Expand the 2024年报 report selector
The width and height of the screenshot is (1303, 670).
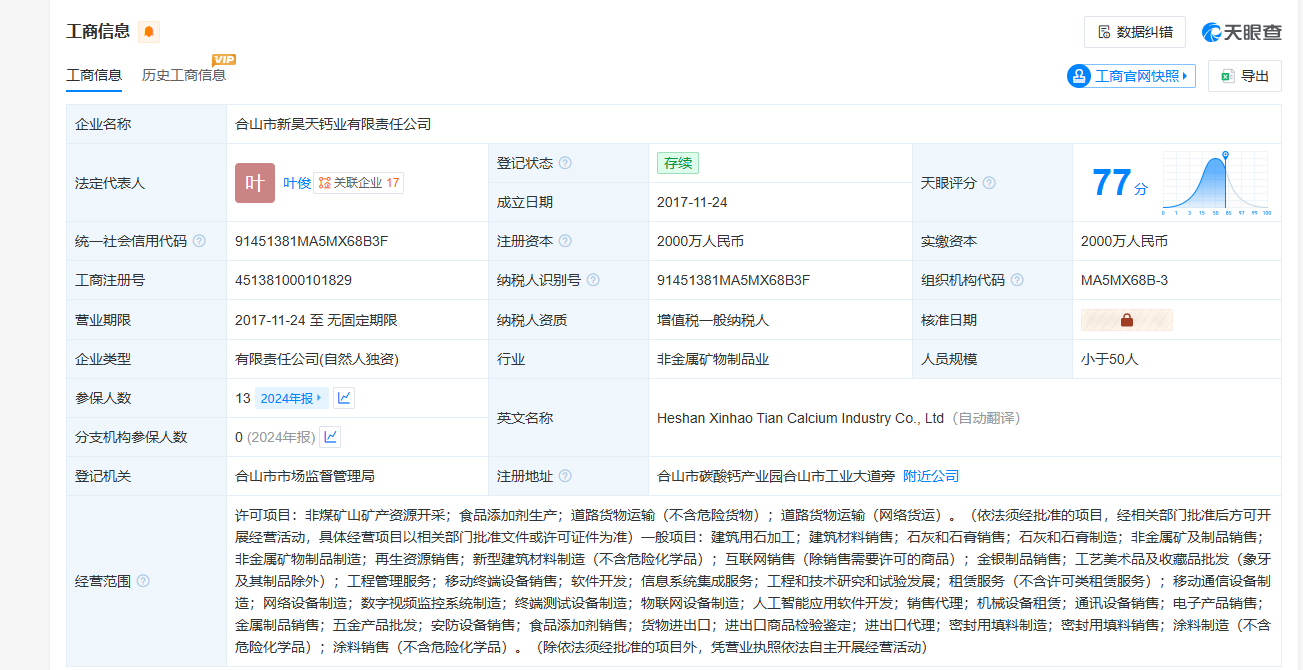point(292,398)
